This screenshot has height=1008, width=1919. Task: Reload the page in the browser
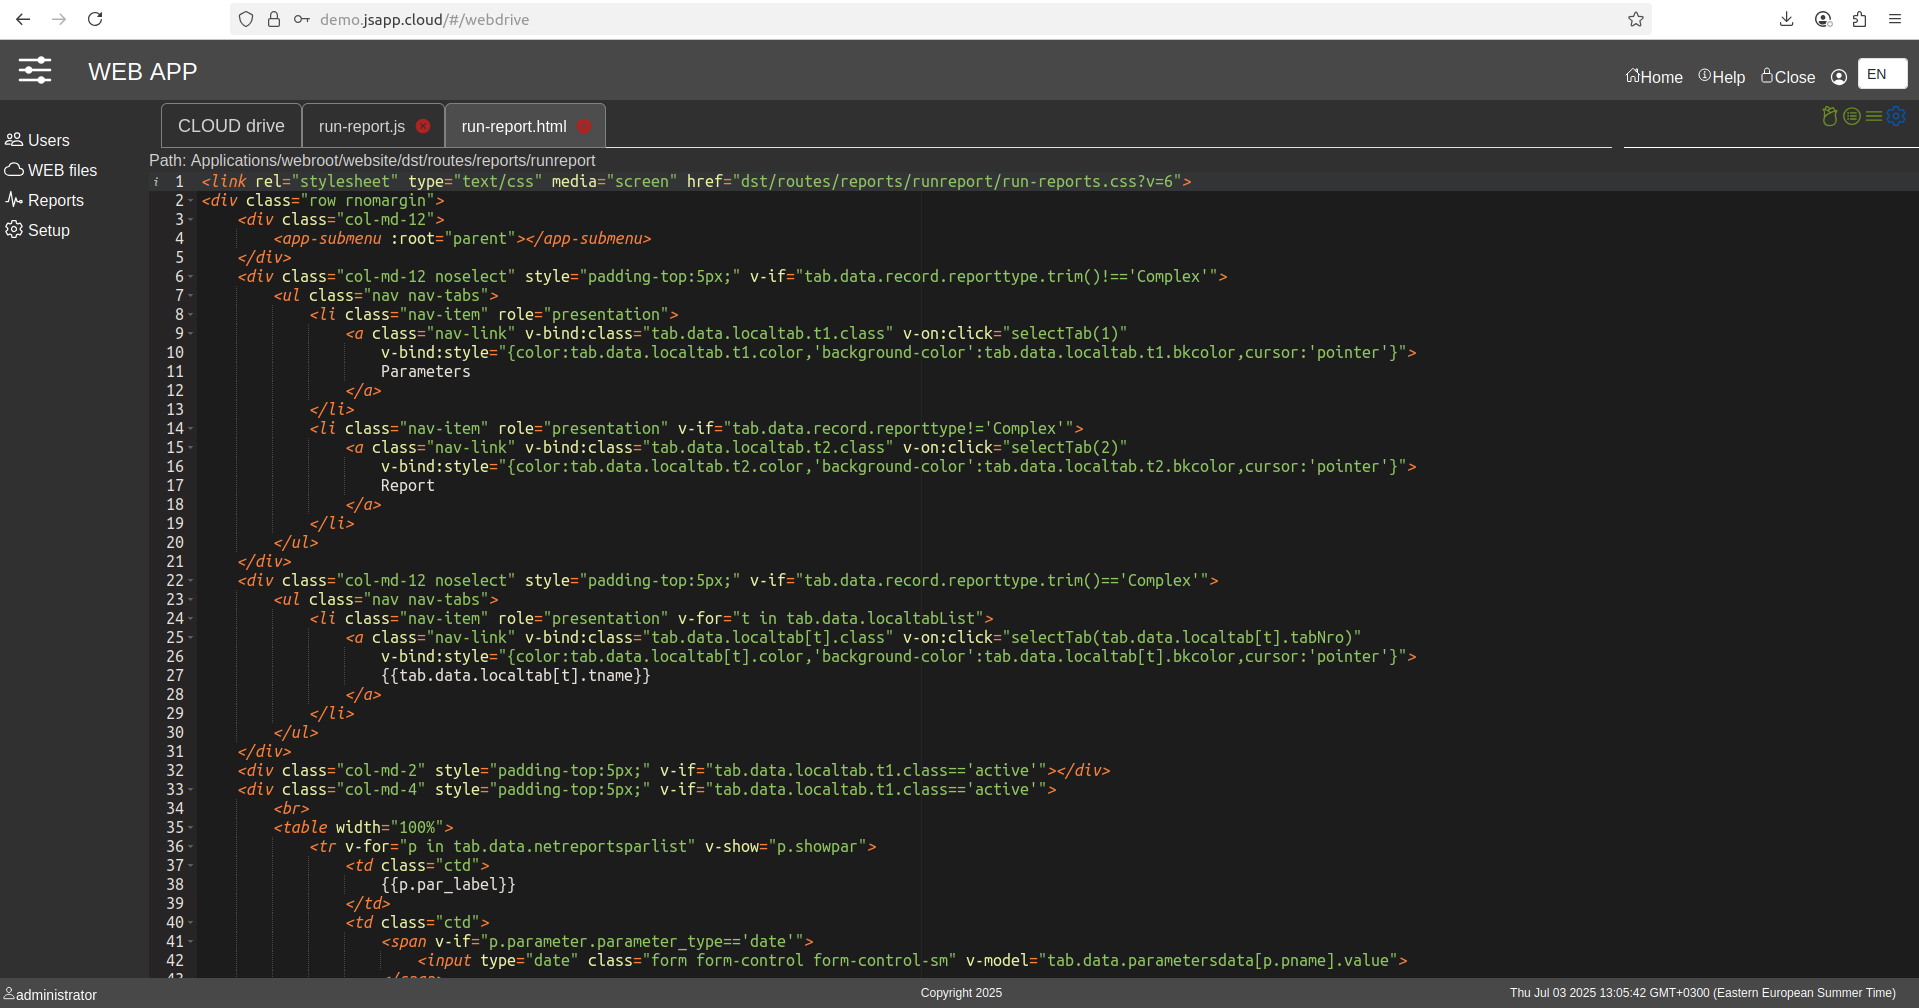point(95,19)
